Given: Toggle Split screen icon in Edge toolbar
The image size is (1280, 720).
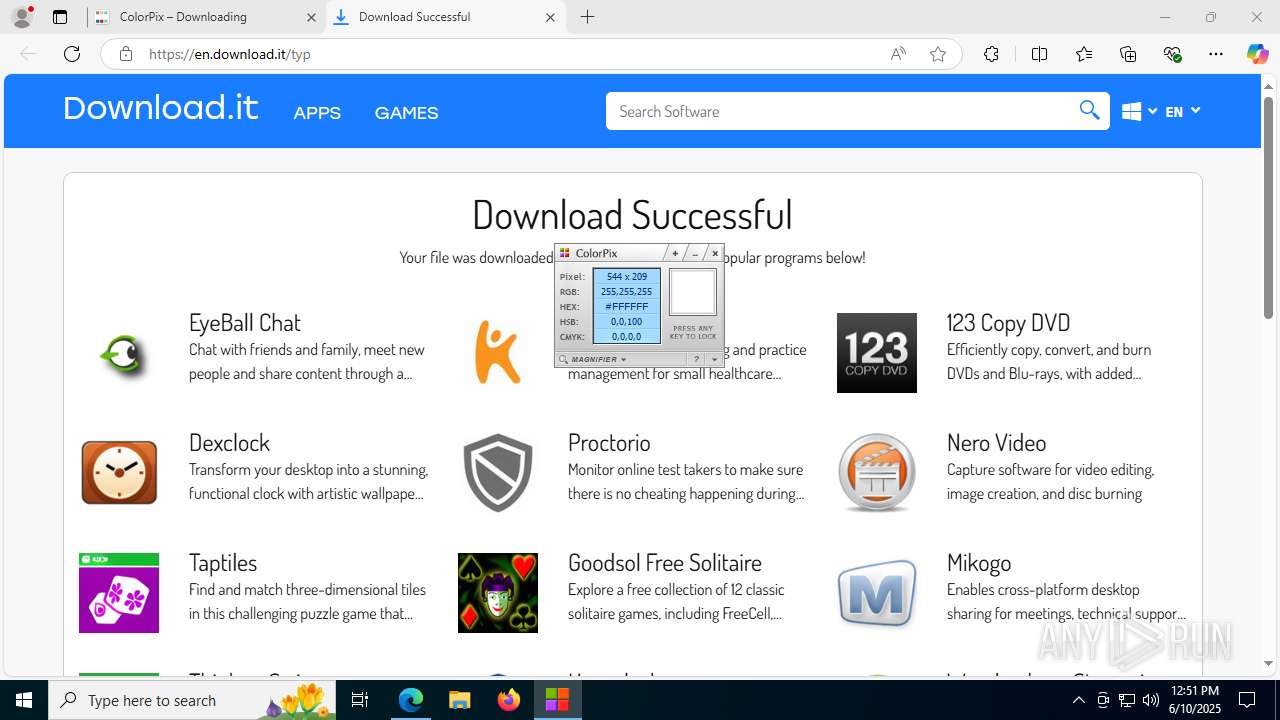Looking at the screenshot, I should coord(1039,54).
